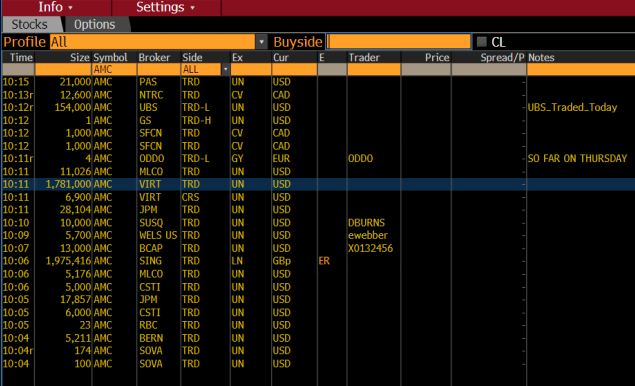Open the Info menu

point(55,7)
